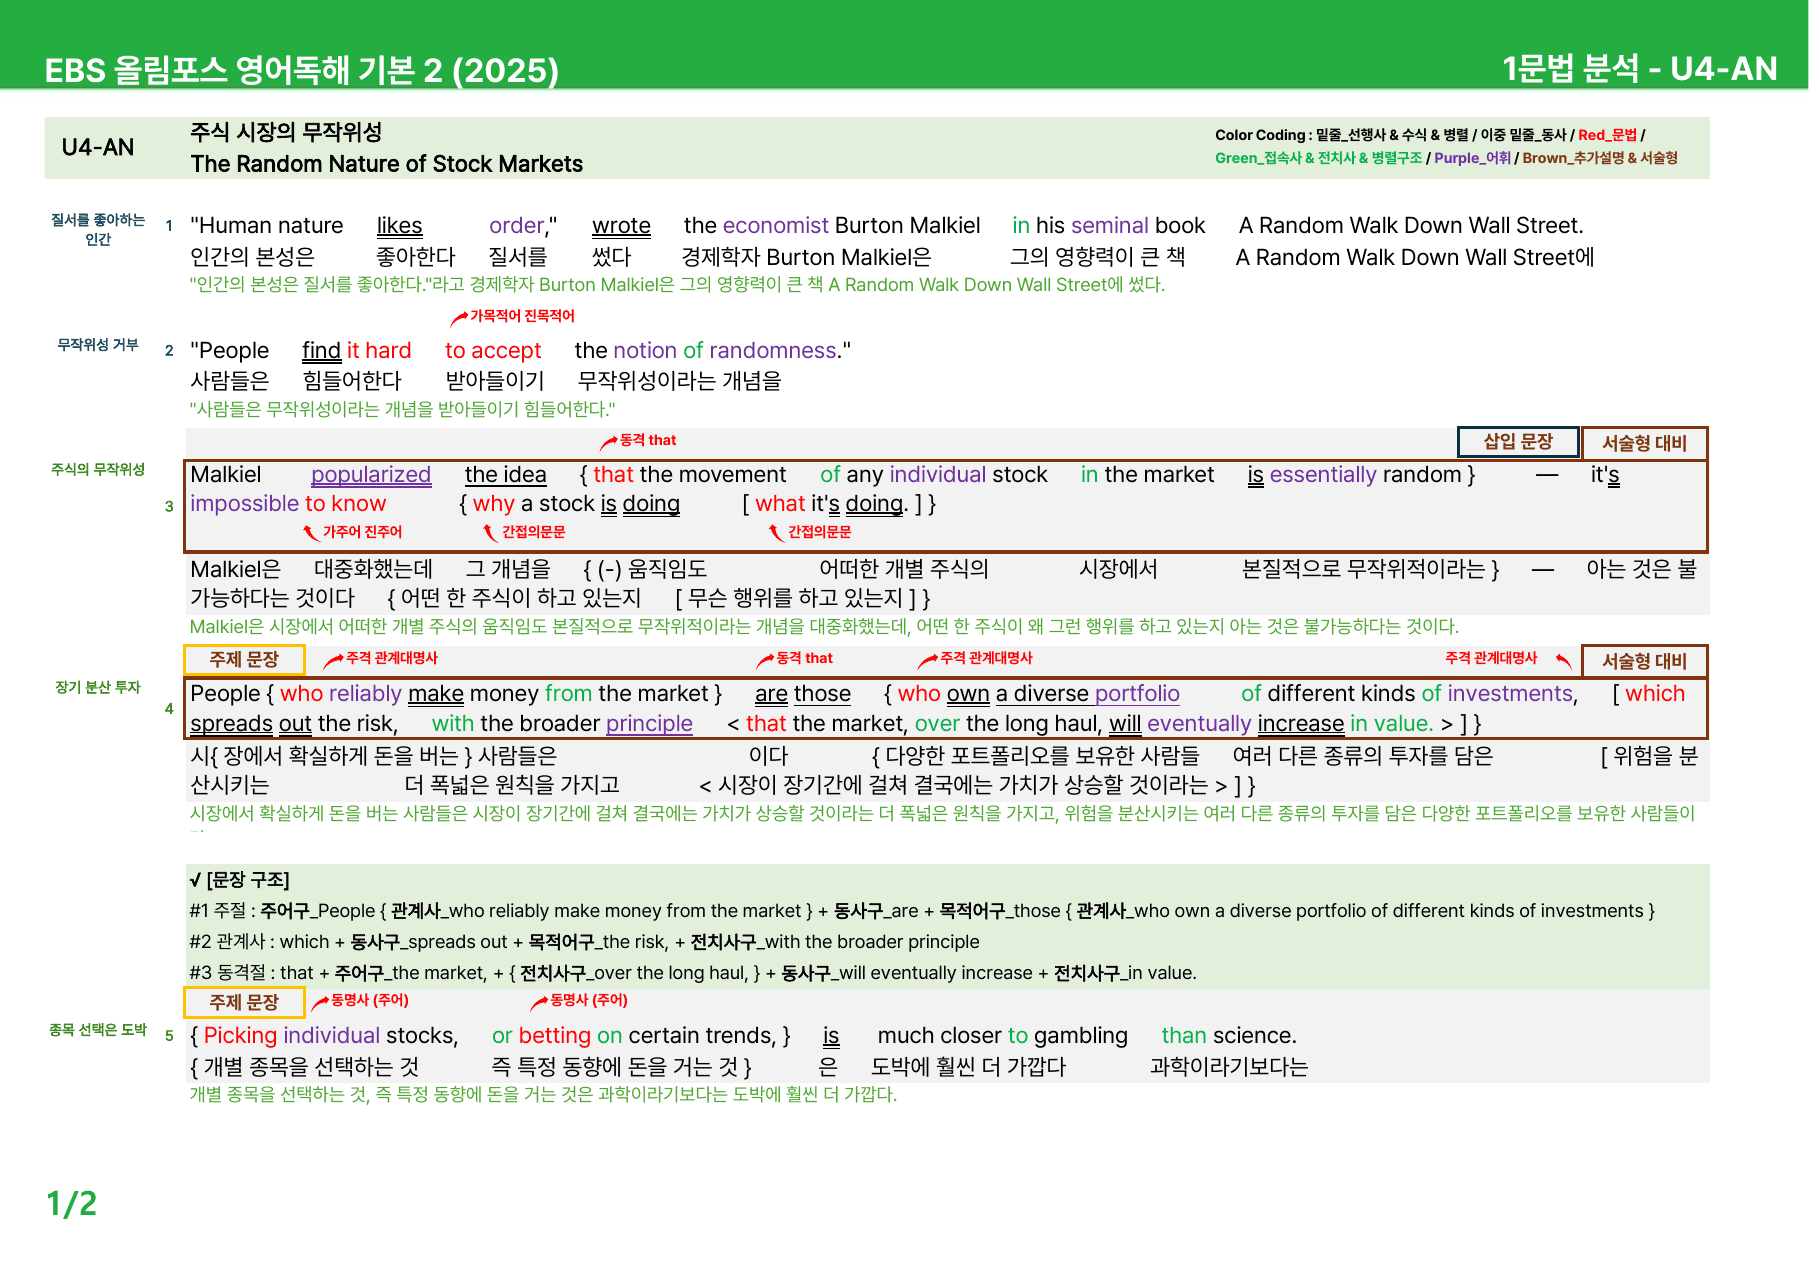Click the "#3 동격절" structure line
This screenshot has width=1809, height=1279.
693,973
